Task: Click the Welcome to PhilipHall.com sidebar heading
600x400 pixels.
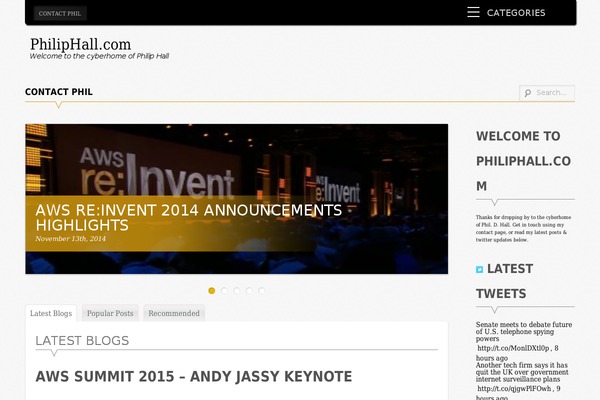Action: click(523, 161)
